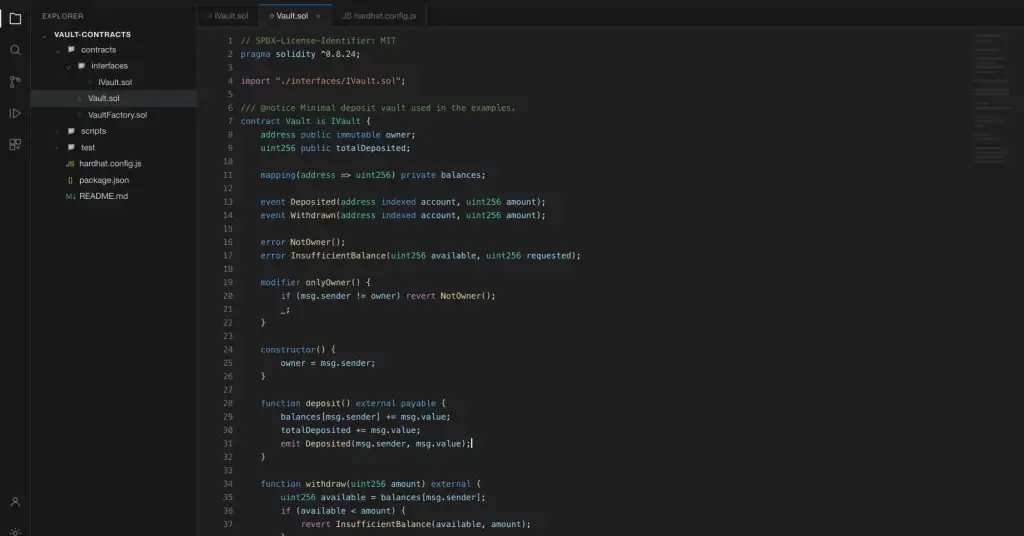Click 'IVault' in the contract declaration line
1024x536 pixels.
345,121
